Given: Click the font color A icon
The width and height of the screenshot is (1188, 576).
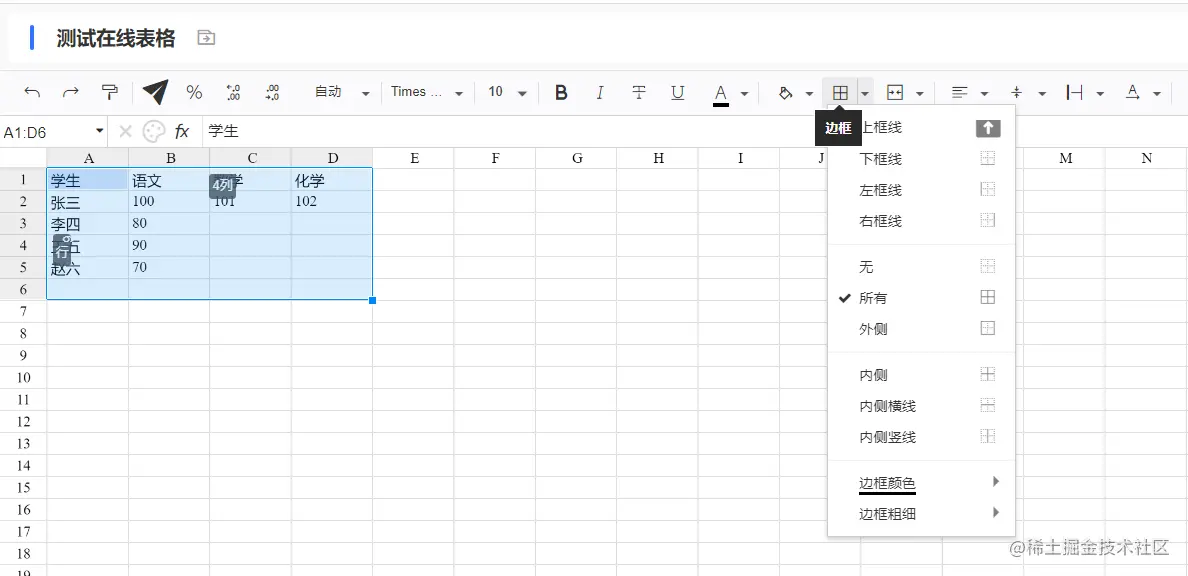Looking at the screenshot, I should [x=721, y=94].
